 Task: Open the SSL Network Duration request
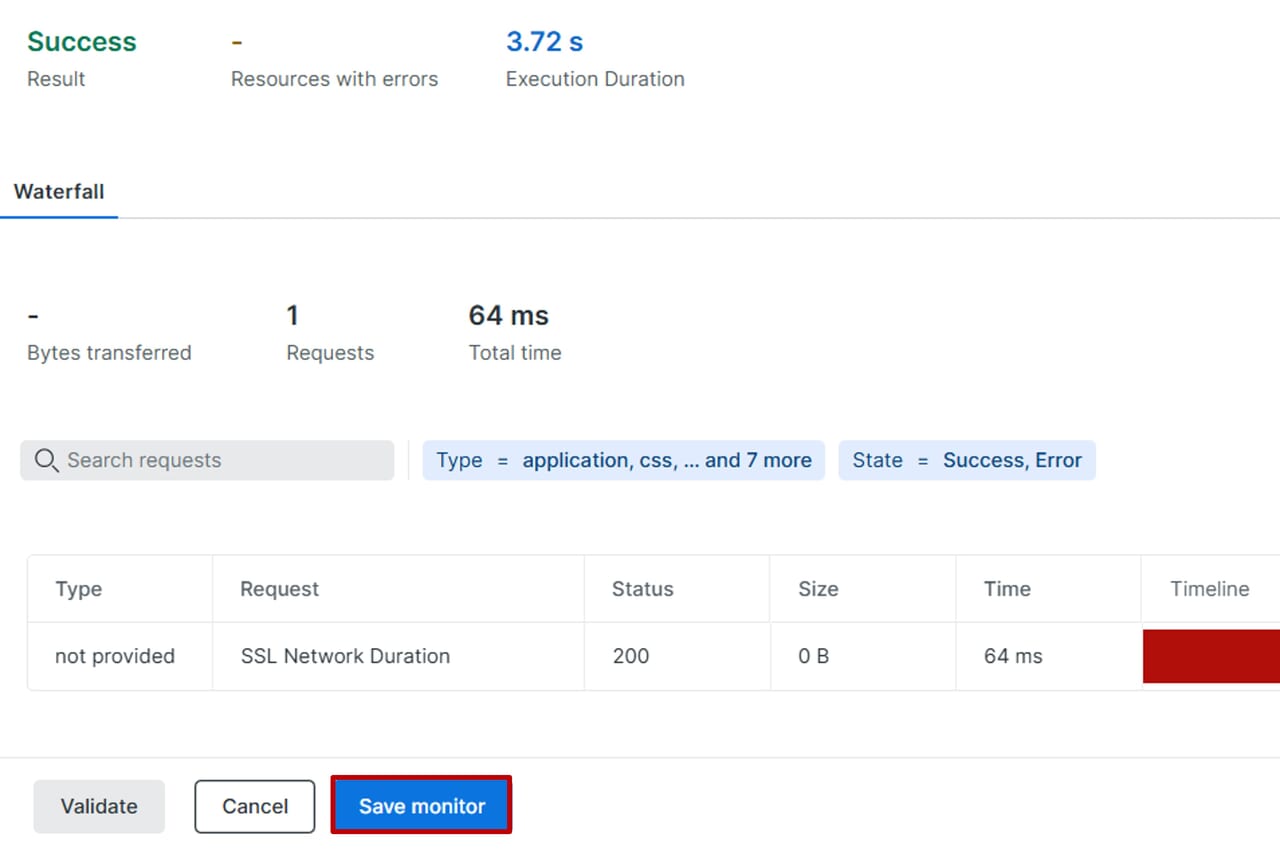pos(345,656)
